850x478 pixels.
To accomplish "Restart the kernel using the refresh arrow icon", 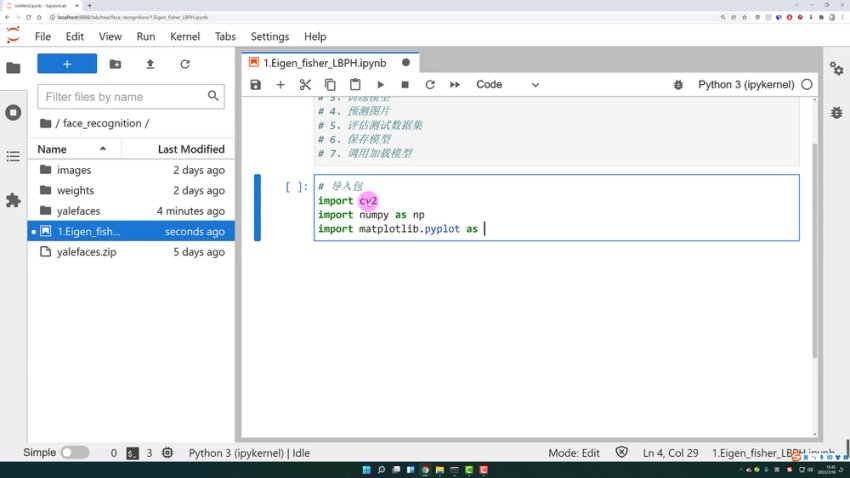I will 430,85.
